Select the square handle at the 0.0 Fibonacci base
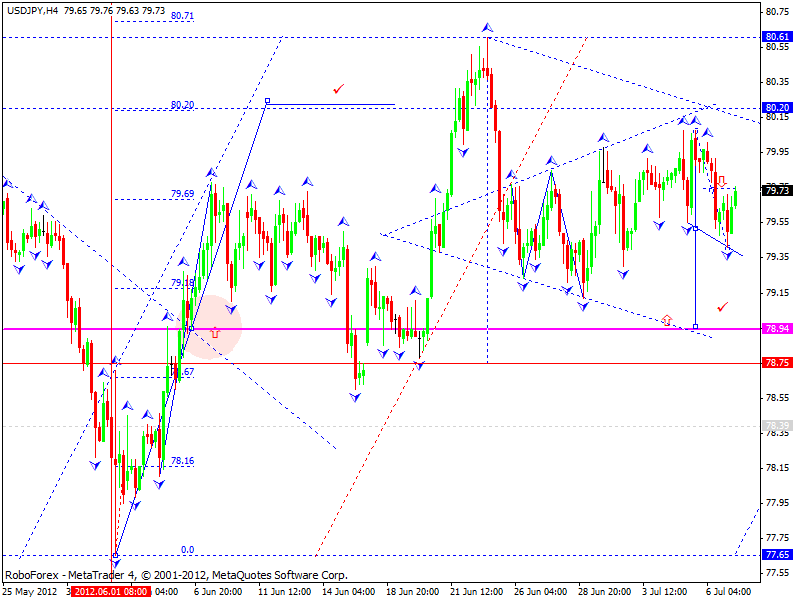The width and height of the screenshot is (800, 600). pos(116,555)
